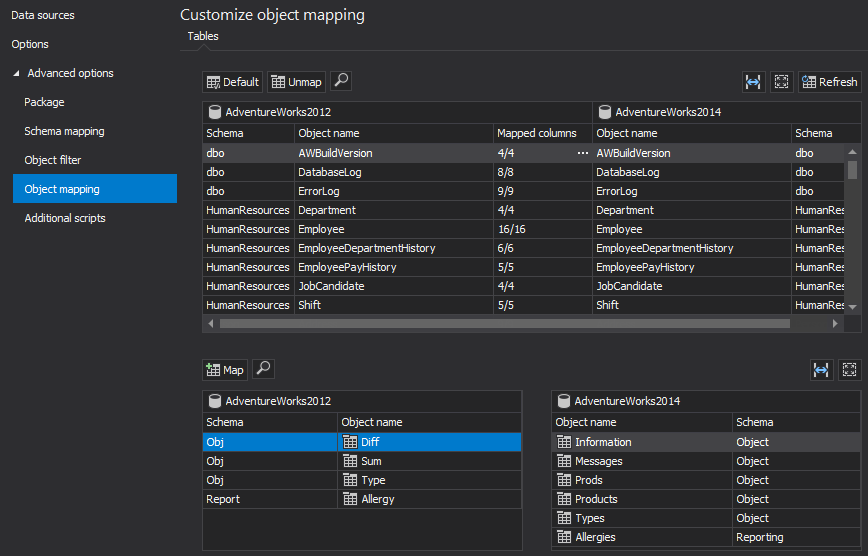Open column mapping ellipsis for AWBuildVersion
The image size is (868, 556).
point(583,153)
